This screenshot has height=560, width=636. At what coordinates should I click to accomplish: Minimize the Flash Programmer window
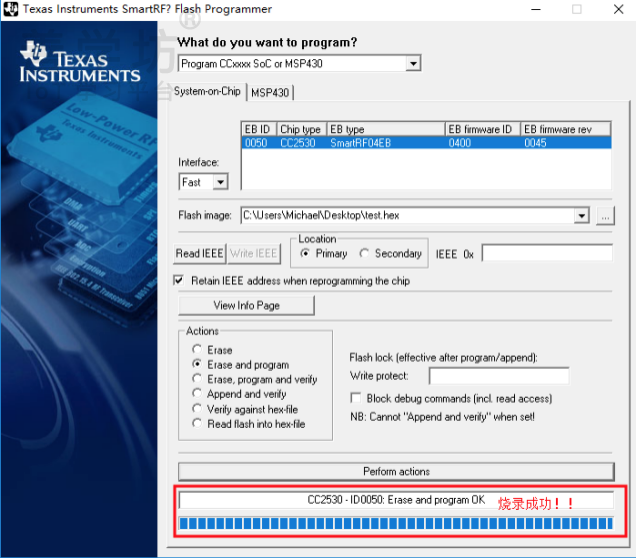coord(536,9)
